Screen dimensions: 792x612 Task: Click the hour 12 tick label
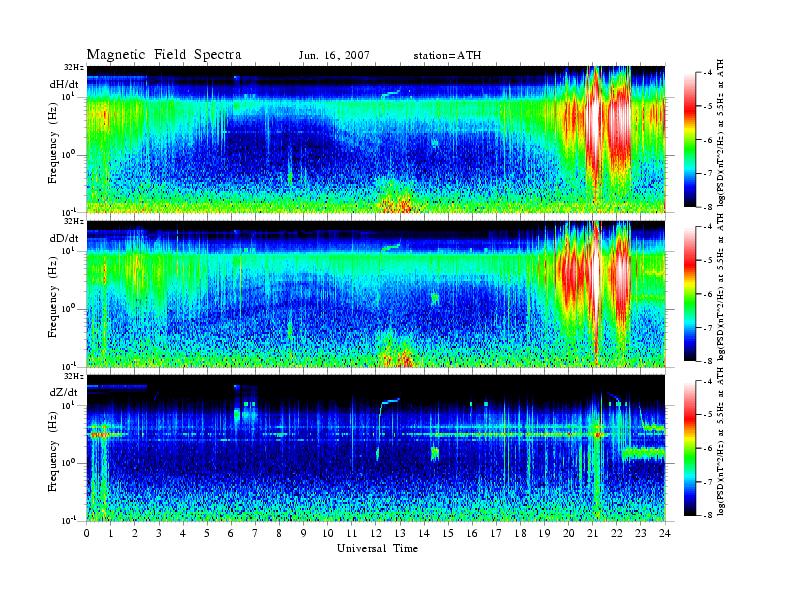point(376,534)
